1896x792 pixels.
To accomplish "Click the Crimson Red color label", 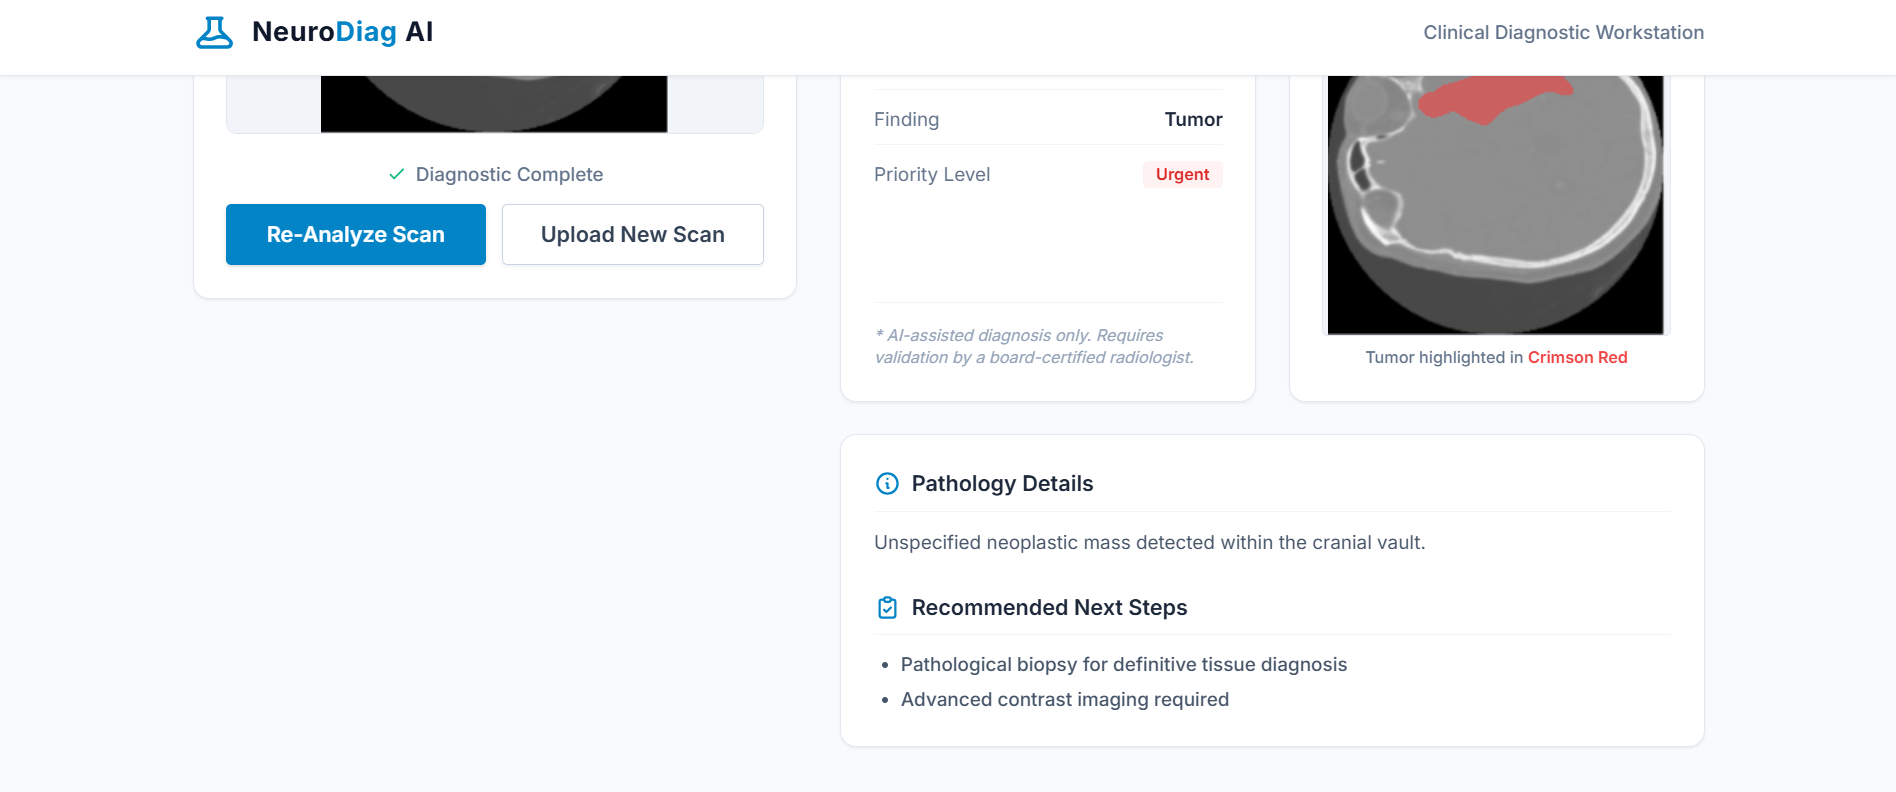I will (x=1577, y=358).
